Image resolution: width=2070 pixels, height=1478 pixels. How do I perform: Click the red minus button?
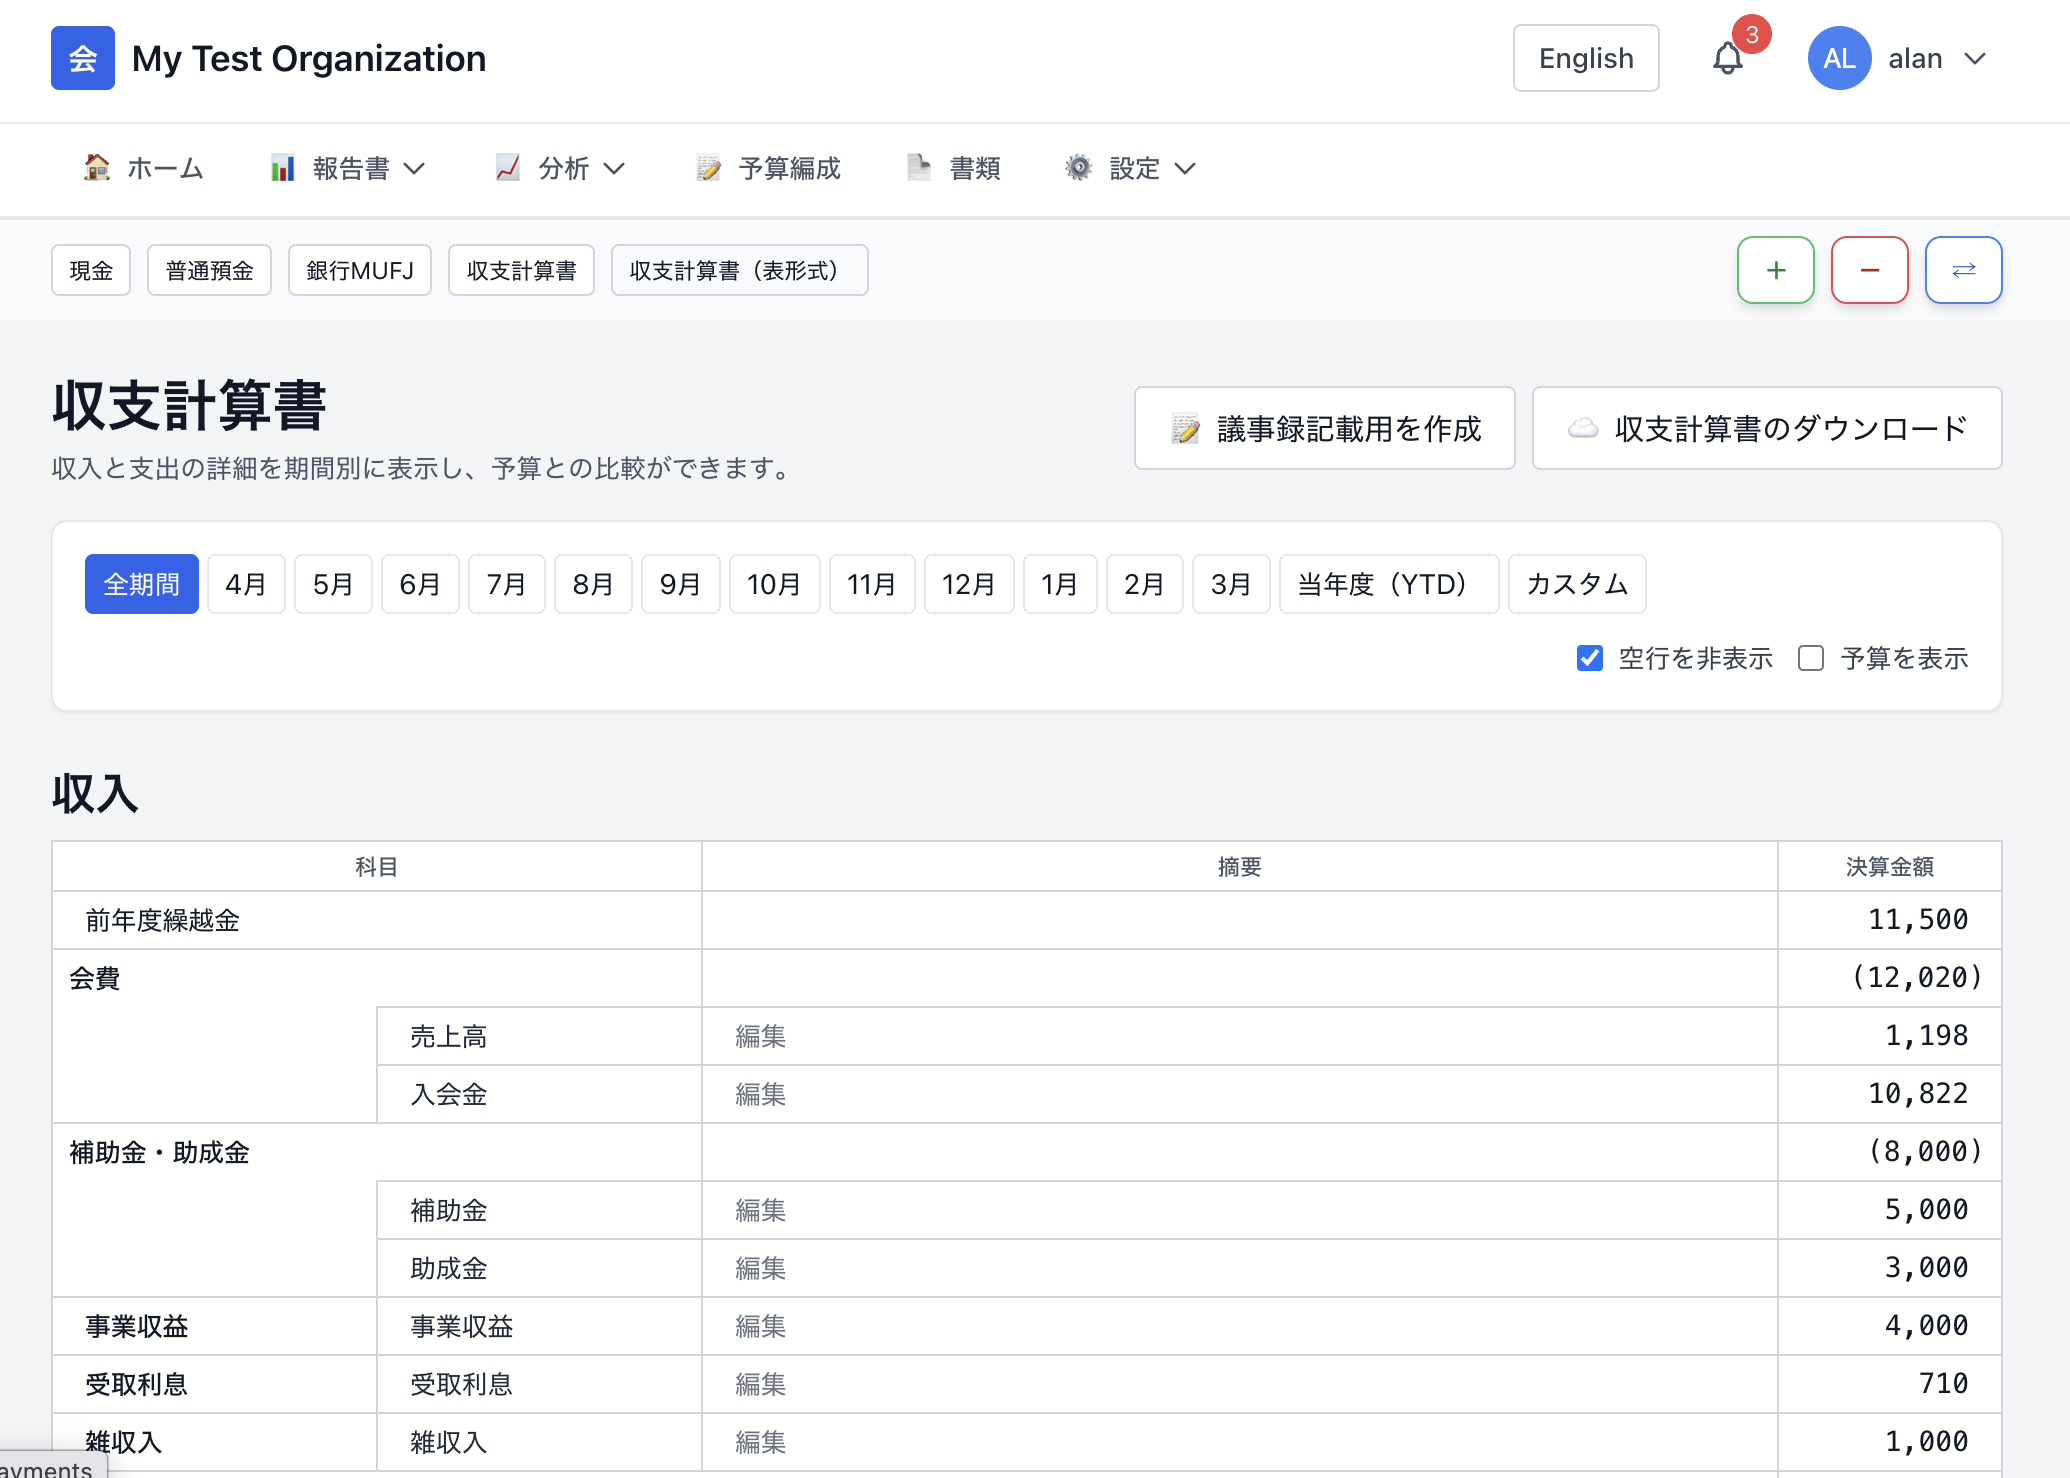click(x=1869, y=270)
